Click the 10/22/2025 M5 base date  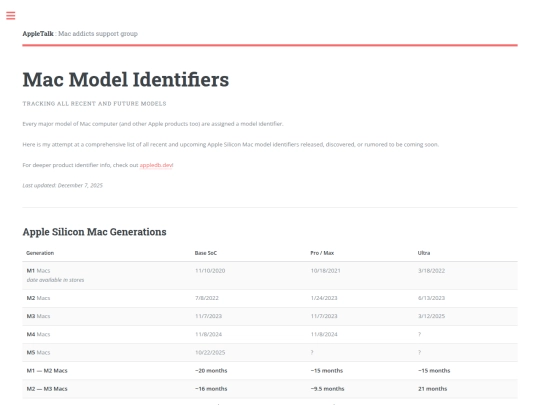click(x=210, y=353)
